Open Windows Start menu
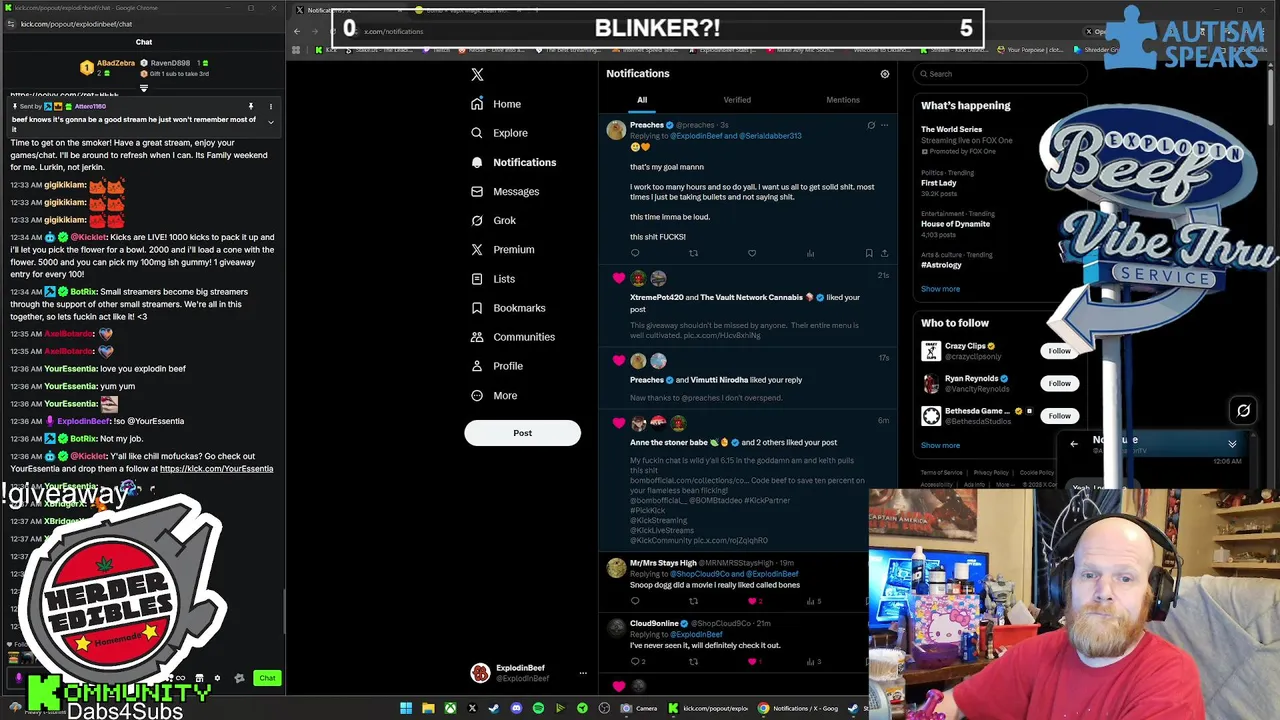 point(406,708)
